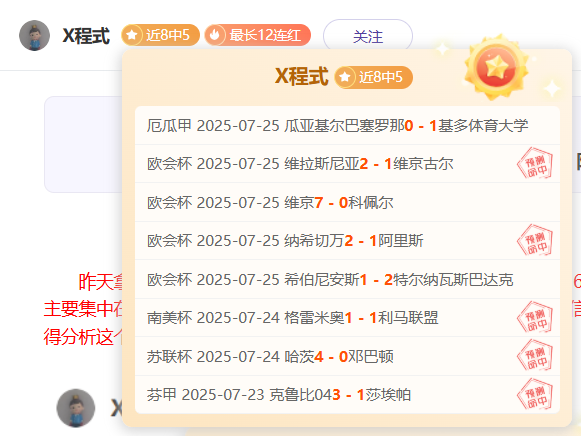
Task: Click X程式 title in popup header
Action: point(302,77)
